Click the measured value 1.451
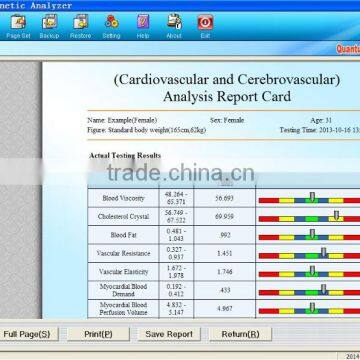 pos(225,253)
